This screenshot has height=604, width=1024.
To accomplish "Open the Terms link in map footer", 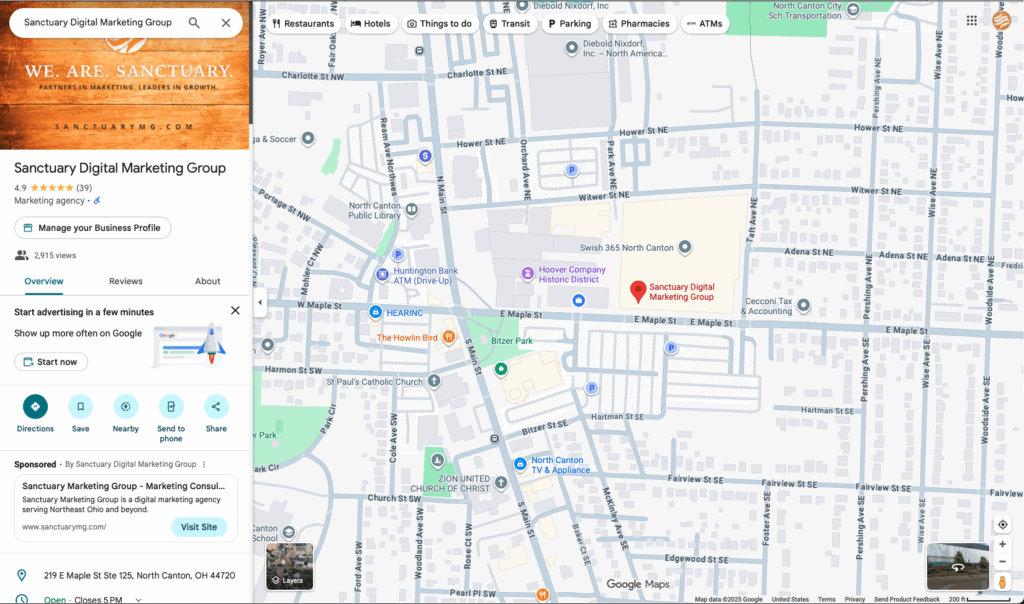I will [x=826, y=599].
